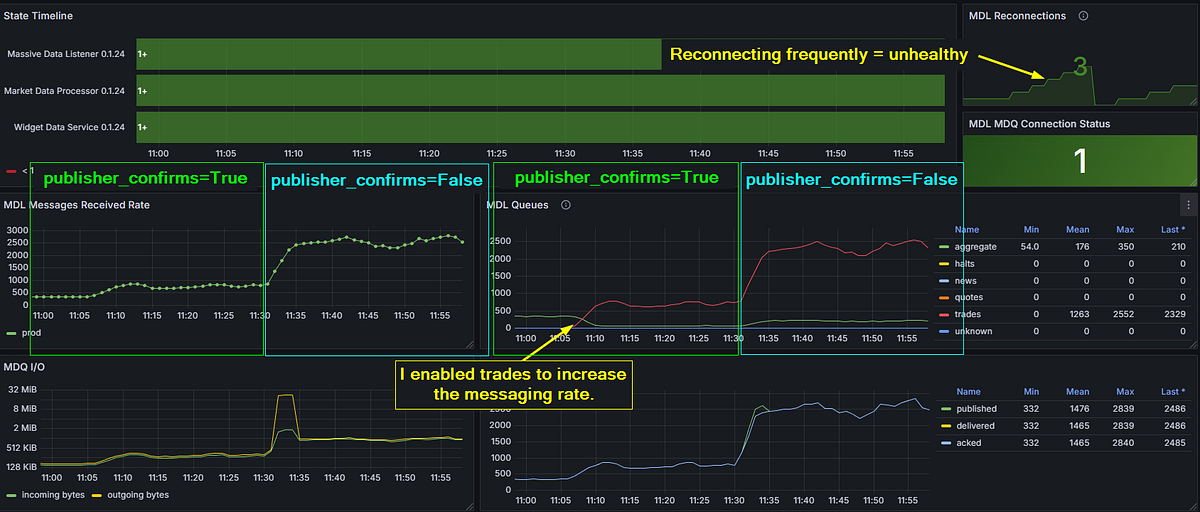Toggle the aggregate series visibility
The height and width of the screenshot is (512, 1200).
click(976, 246)
